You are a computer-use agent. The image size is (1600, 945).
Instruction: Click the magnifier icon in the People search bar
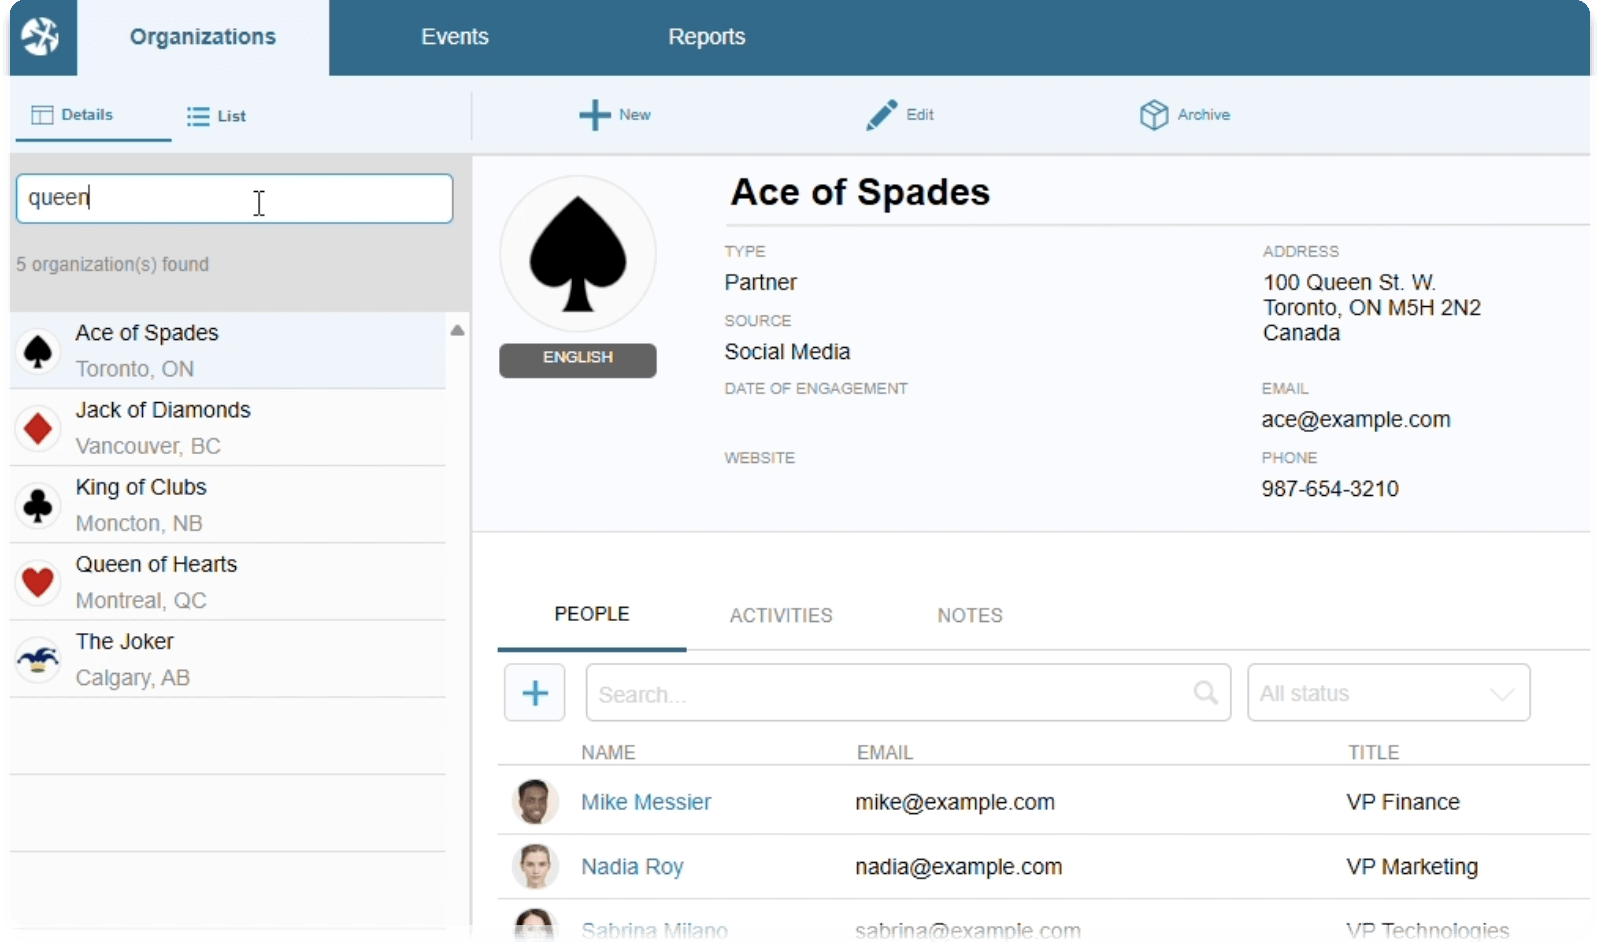click(x=1205, y=692)
